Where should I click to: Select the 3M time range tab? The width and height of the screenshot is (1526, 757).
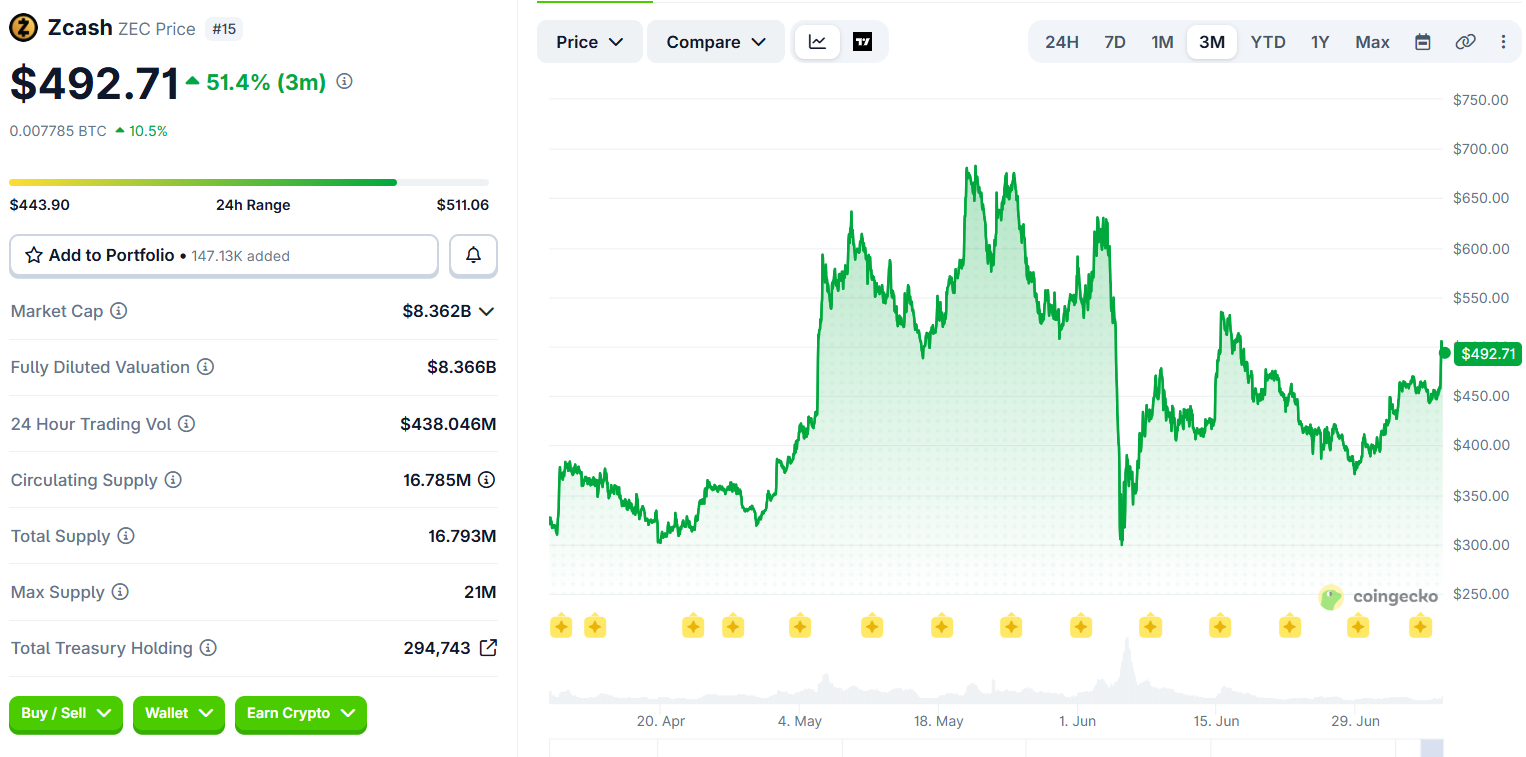coord(1212,42)
